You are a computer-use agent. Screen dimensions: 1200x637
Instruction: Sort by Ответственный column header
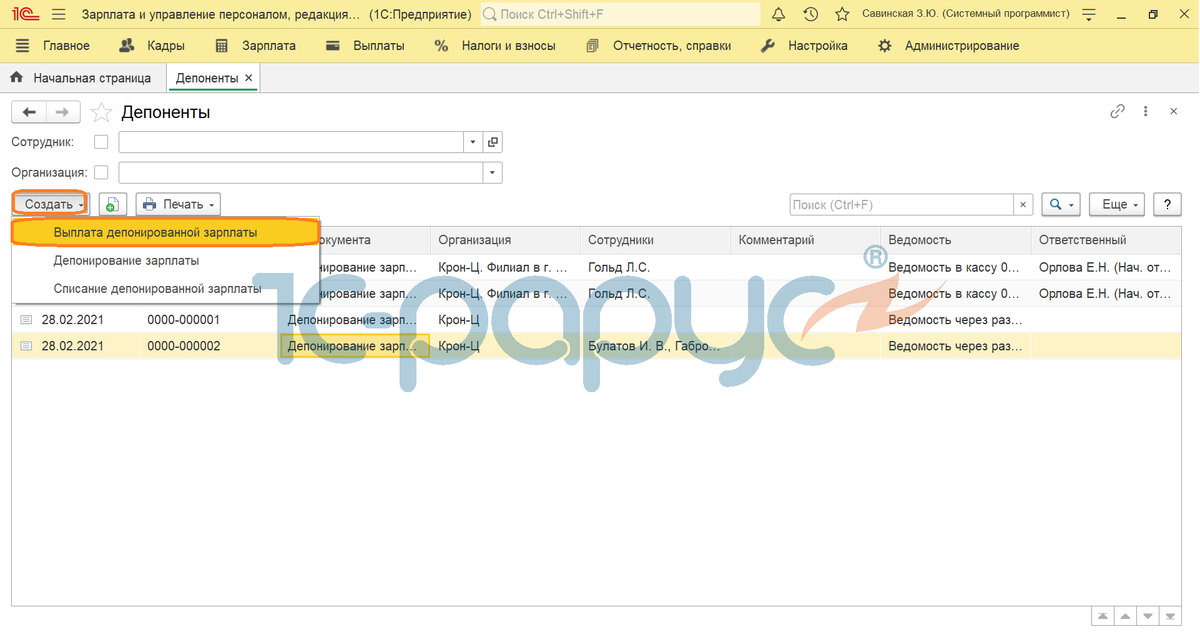coord(1106,240)
